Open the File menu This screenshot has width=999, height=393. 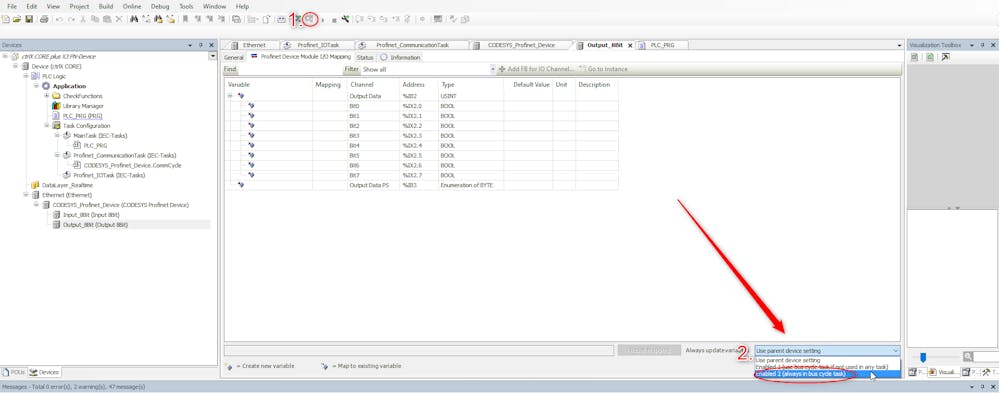(x=11, y=6)
